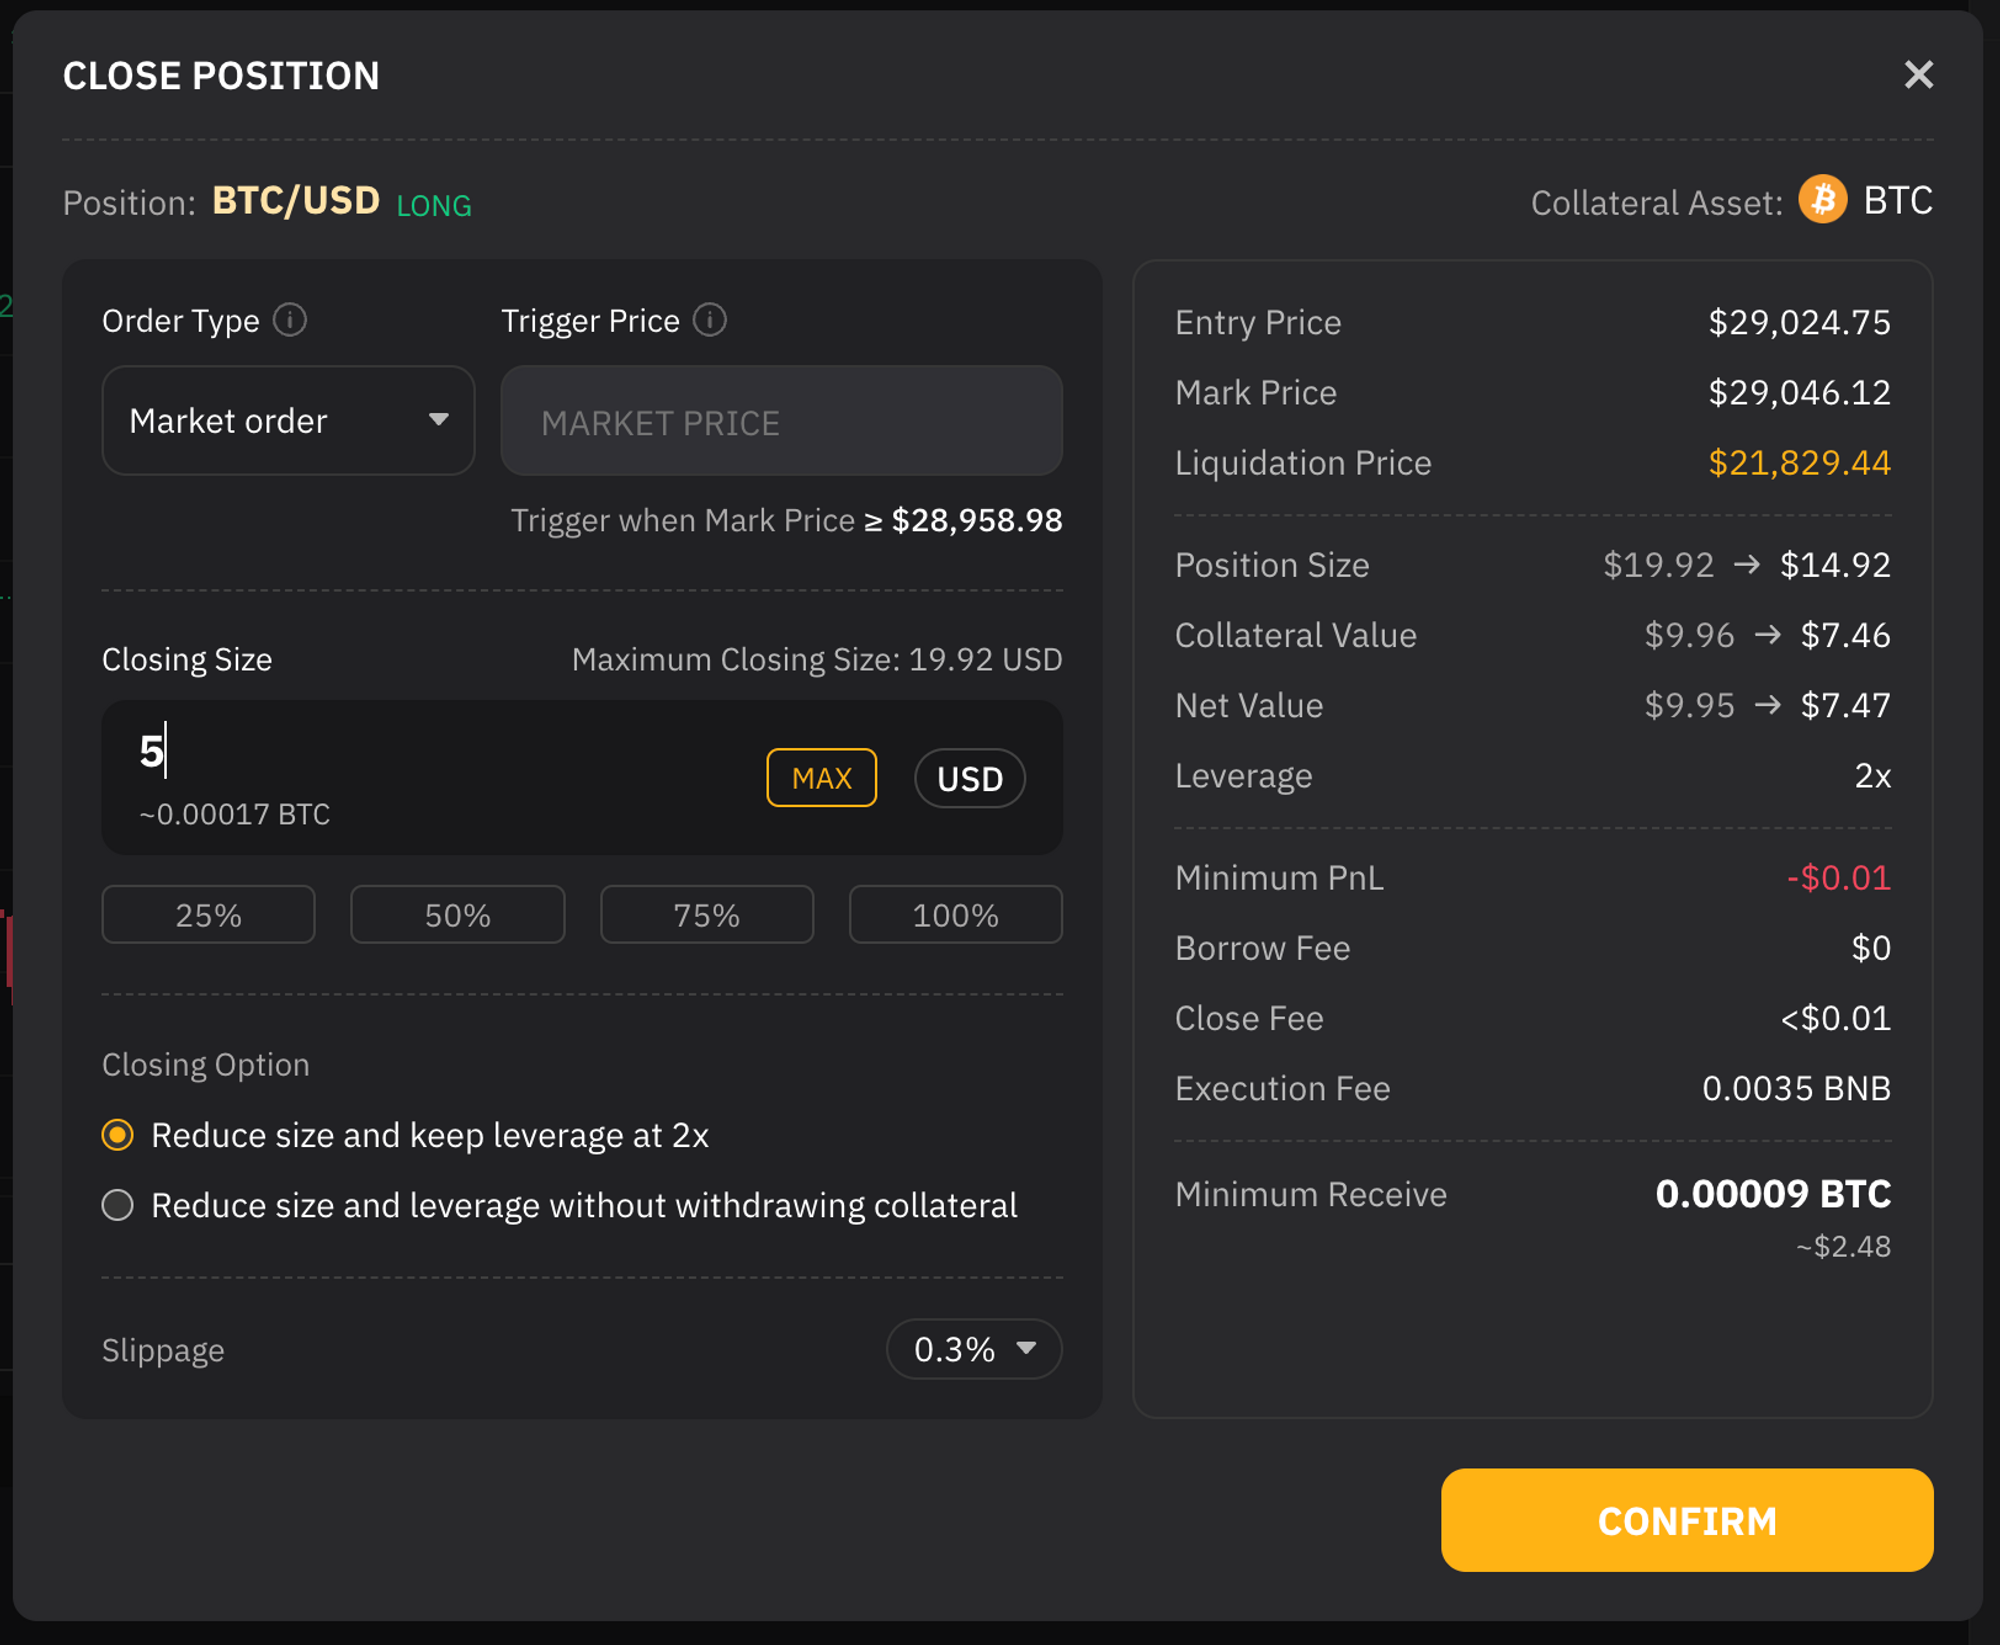This screenshot has height=1645, width=2000.
Task: Select reduce size without withdrawing collateral
Action: tap(118, 1205)
